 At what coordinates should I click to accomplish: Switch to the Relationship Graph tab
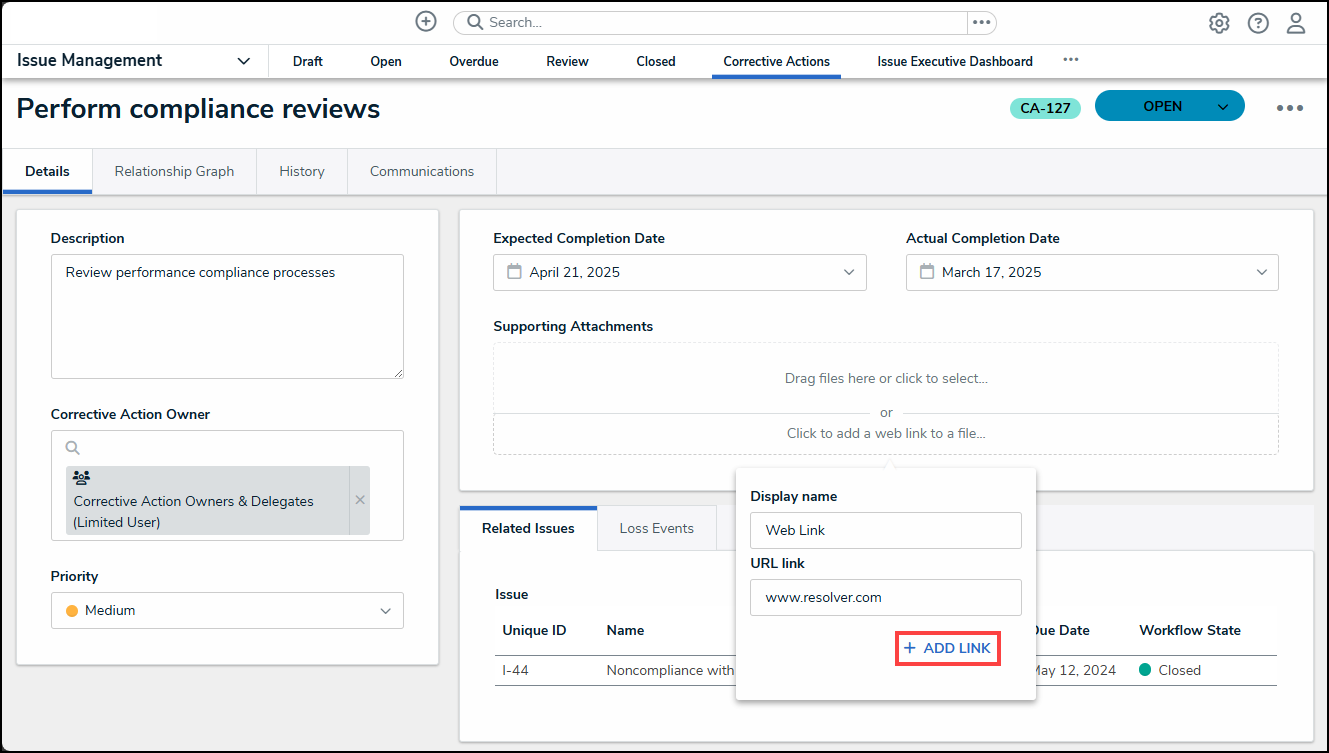tap(174, 171)
